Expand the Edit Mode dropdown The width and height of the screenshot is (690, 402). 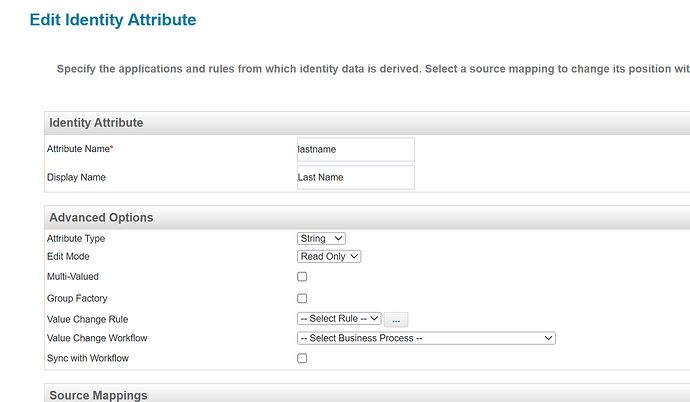329,256
